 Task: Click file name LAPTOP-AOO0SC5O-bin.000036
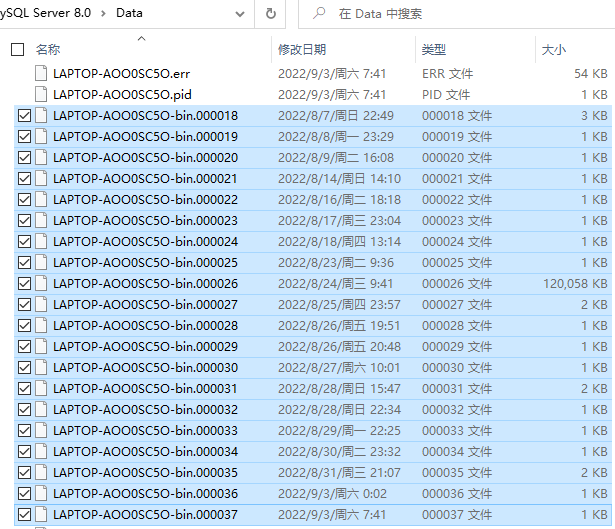point(146,493)
